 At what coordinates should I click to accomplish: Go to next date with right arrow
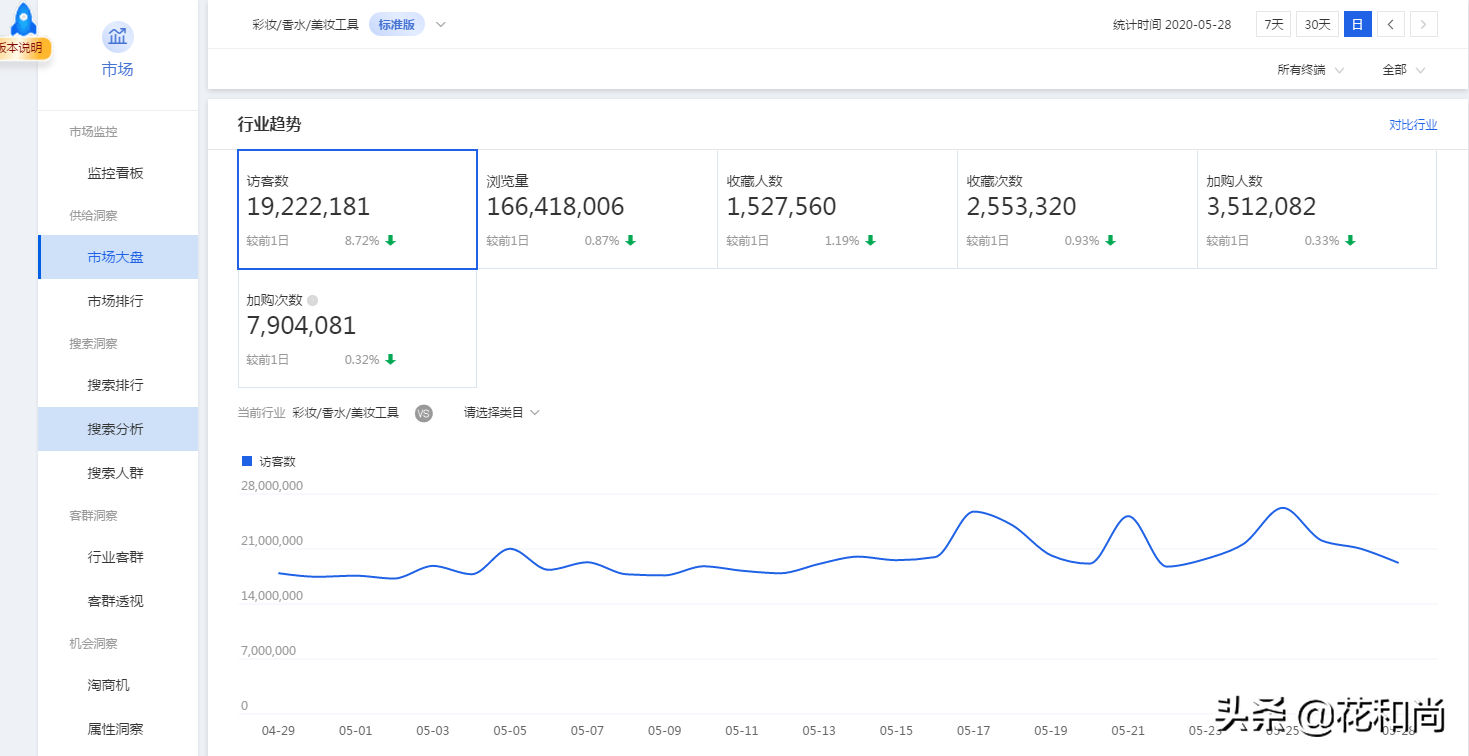(x=1424, y=25)
